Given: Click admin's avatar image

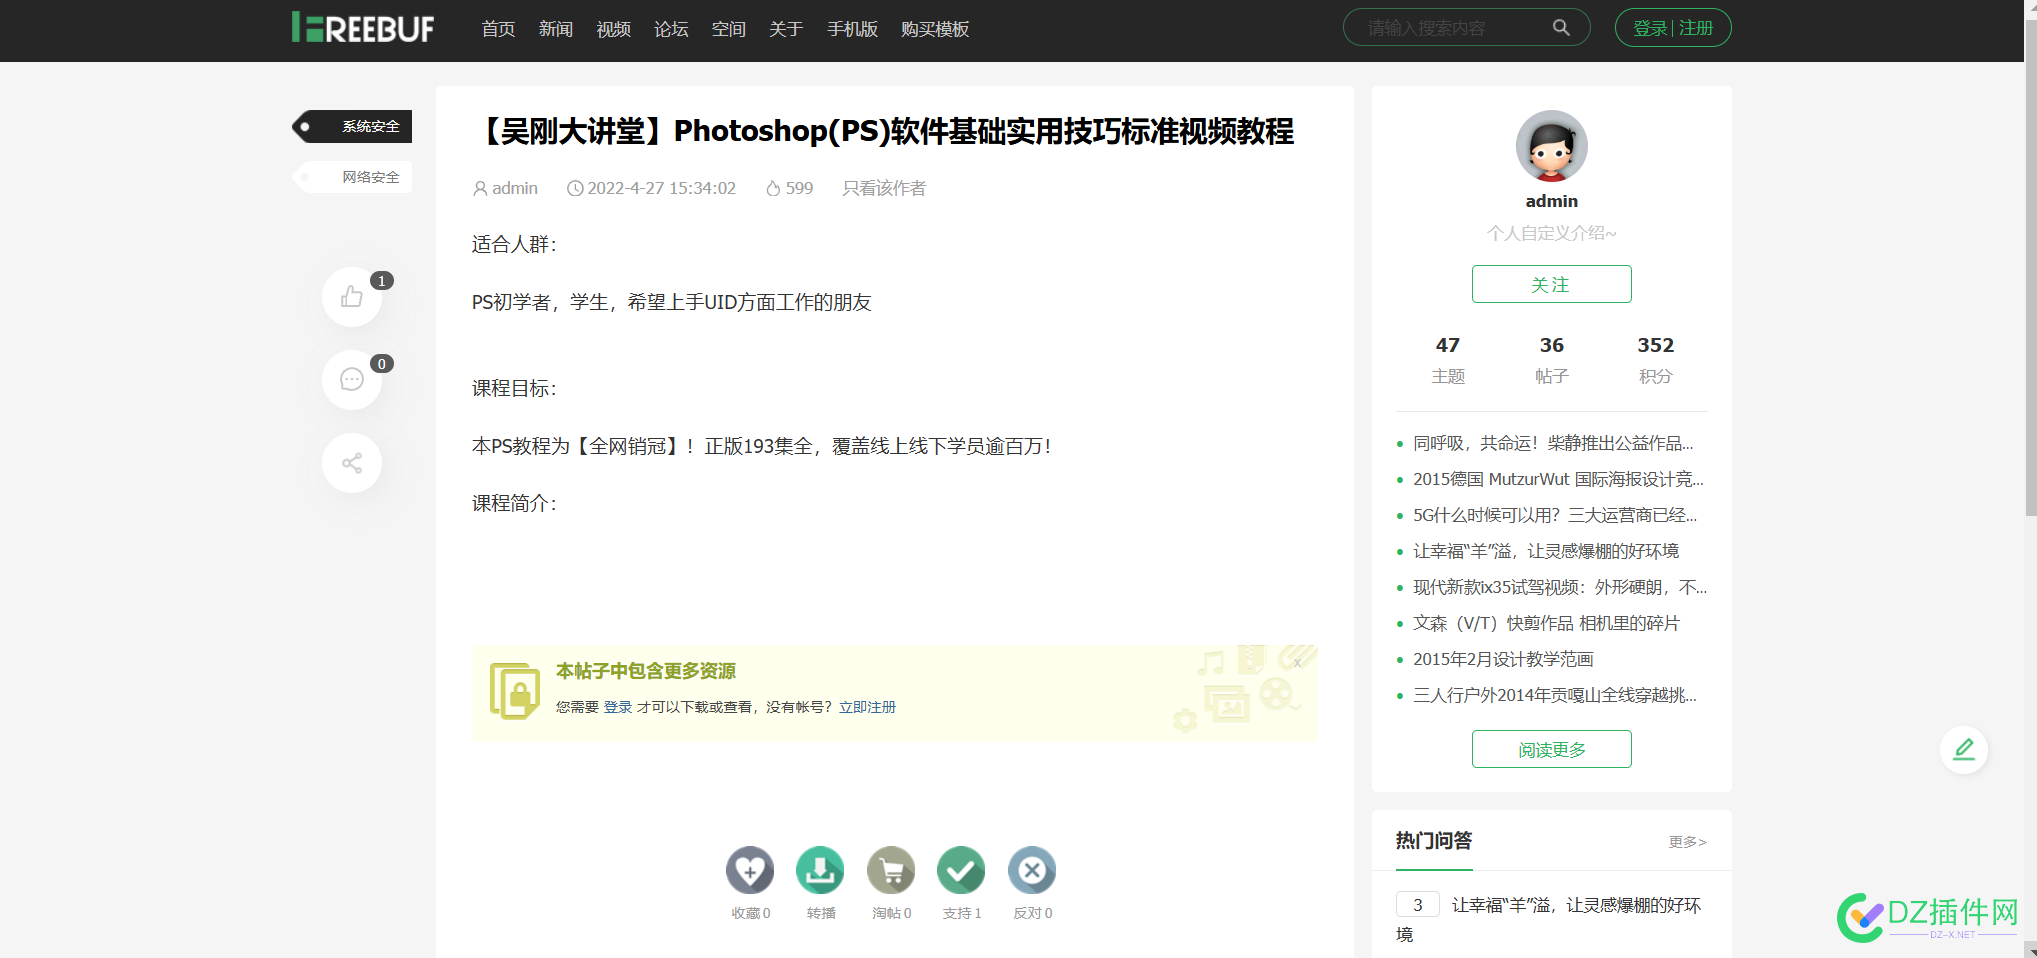Looking at the screenshot, I should 1552,146.
